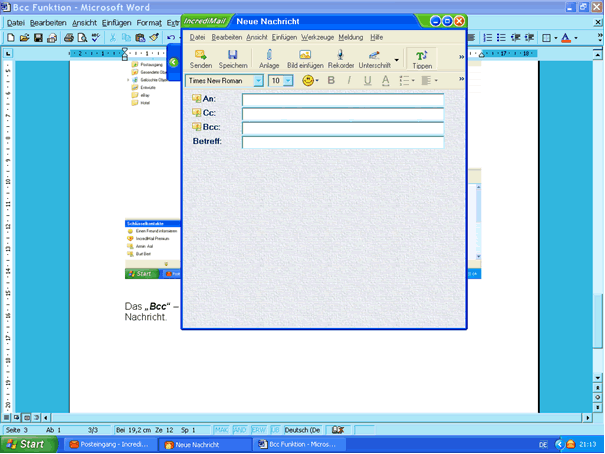
Task: Click into the An recipient field
Action: pyautogui.click(x=343, y=100)
